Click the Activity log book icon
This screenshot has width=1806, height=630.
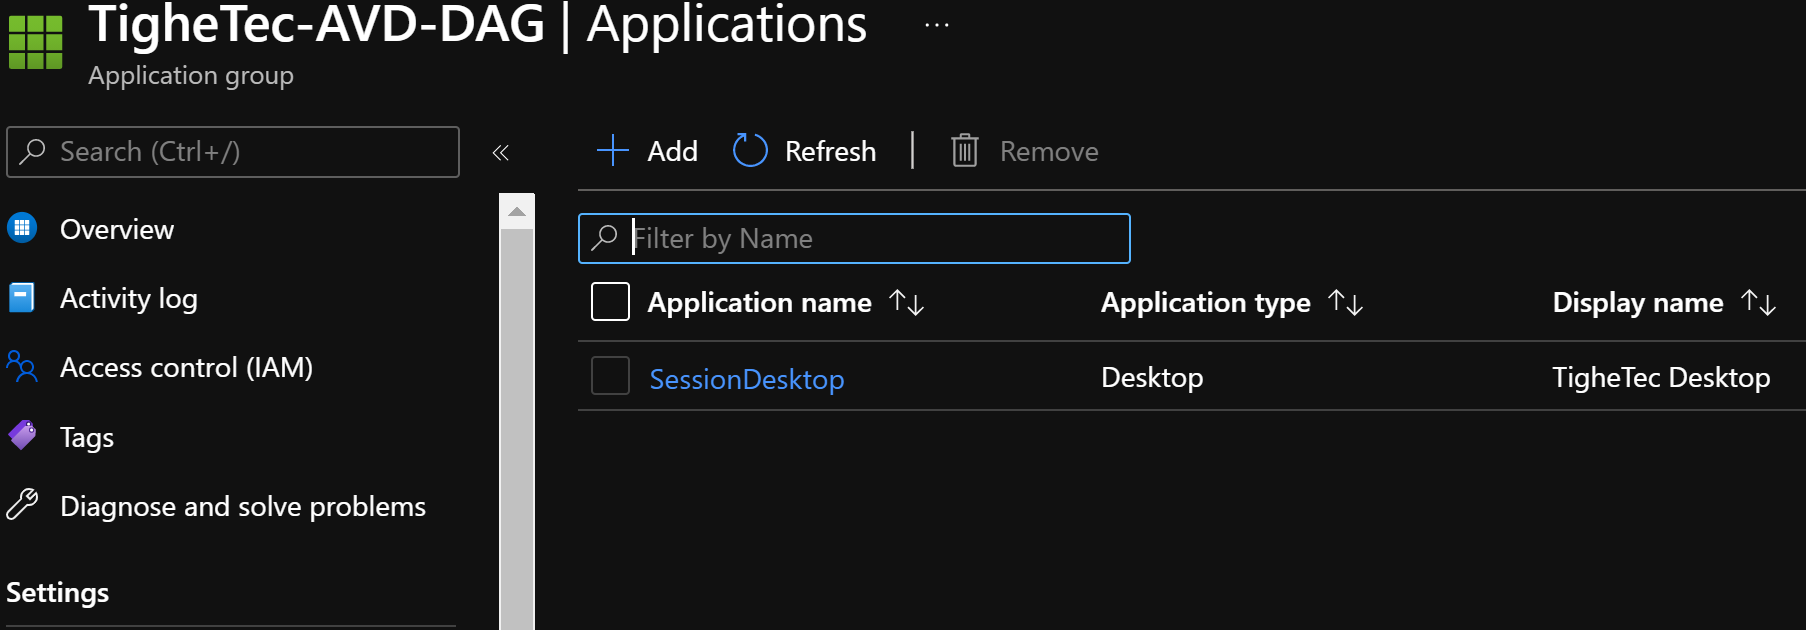coord(22,298)
